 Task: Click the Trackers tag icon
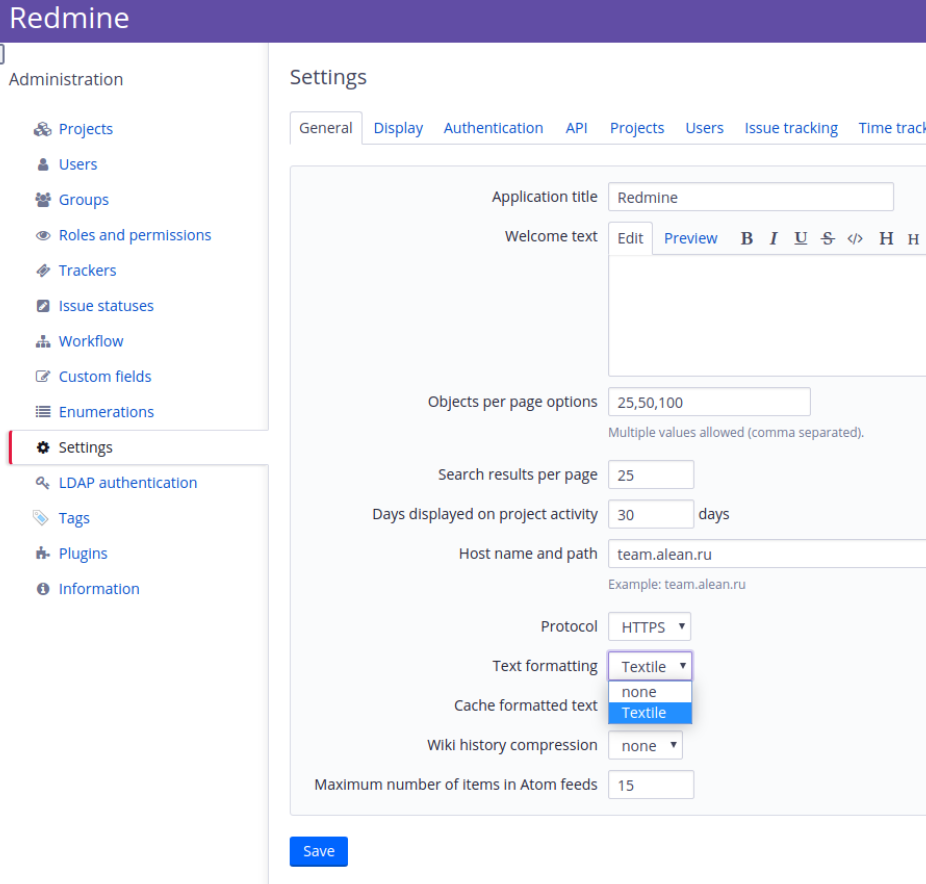click(43, 271)
